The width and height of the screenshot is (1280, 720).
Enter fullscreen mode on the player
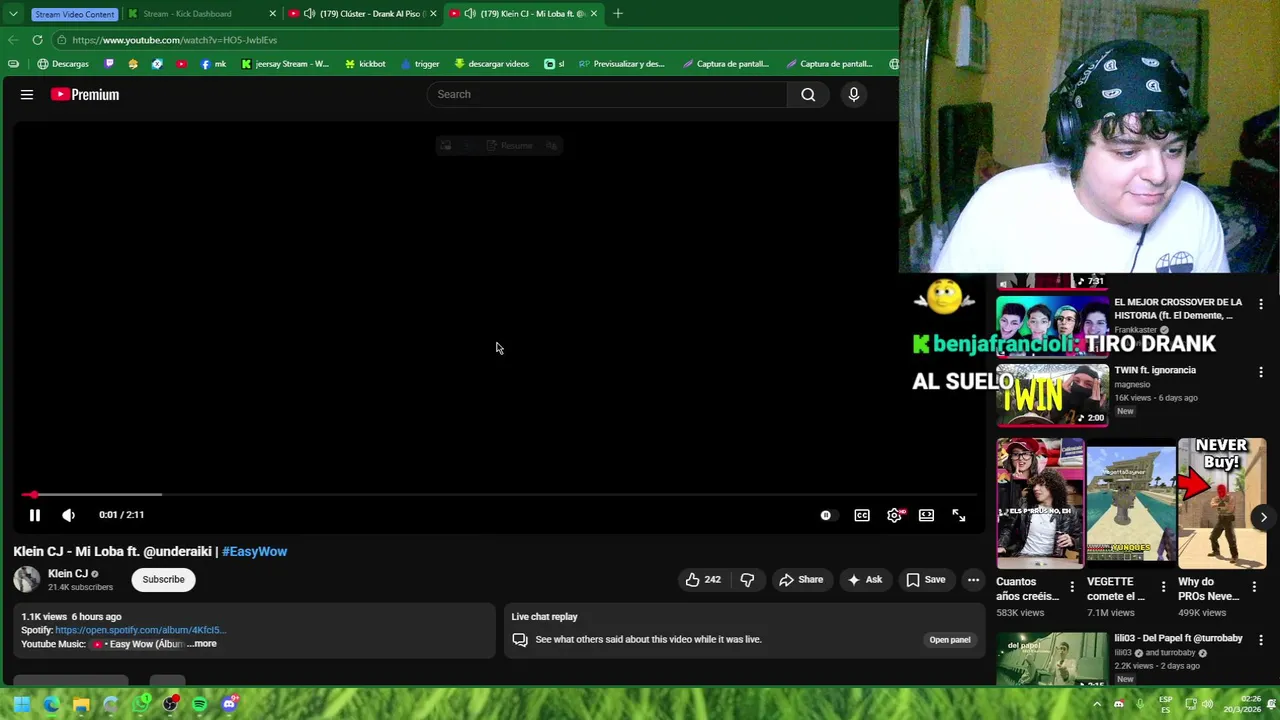click(x=959, y=515)
